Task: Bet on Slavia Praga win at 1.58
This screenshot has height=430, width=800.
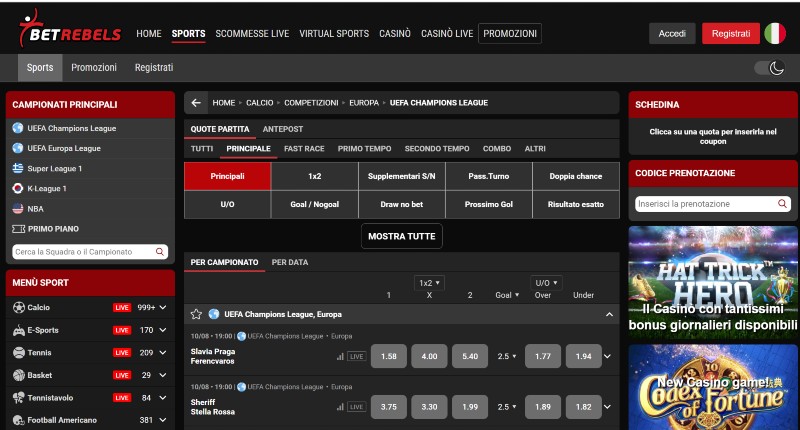Action: coord(389,357)
